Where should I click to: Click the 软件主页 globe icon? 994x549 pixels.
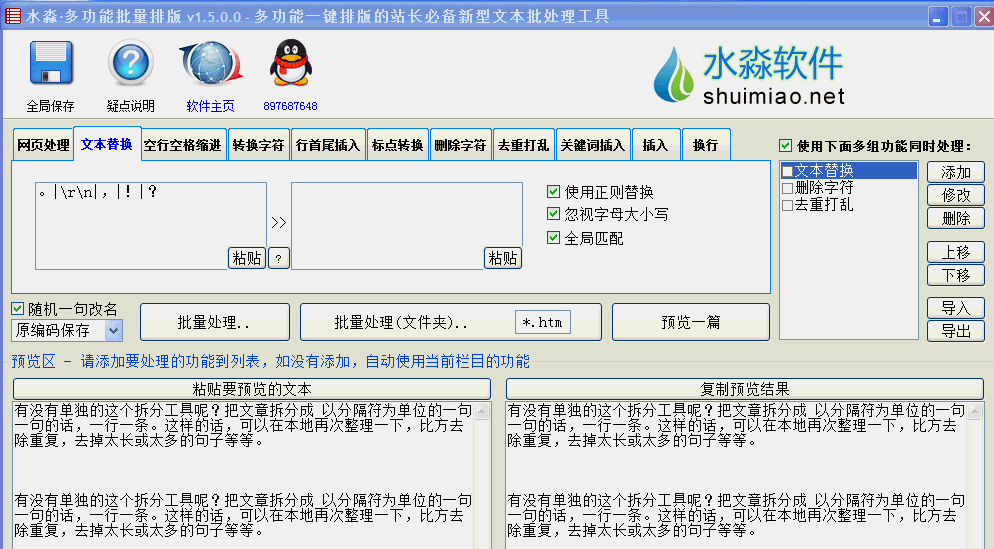210,66
